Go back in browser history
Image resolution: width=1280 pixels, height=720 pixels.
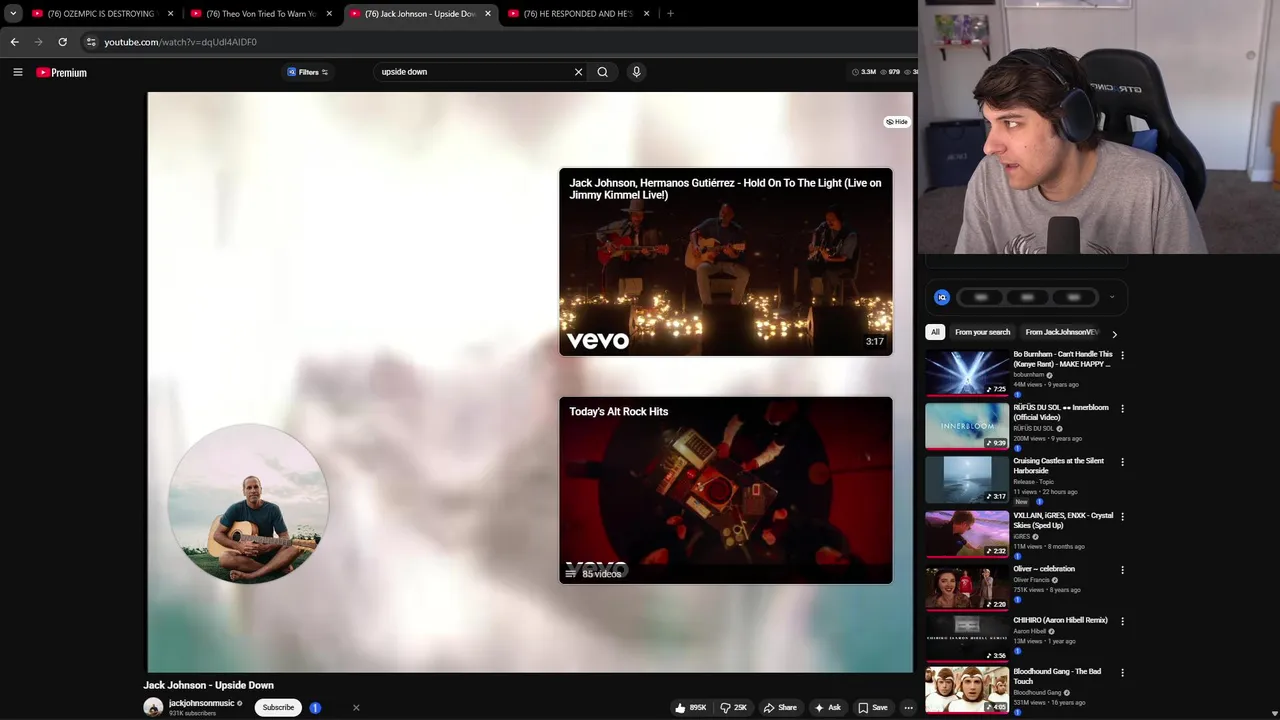point(14,42)
